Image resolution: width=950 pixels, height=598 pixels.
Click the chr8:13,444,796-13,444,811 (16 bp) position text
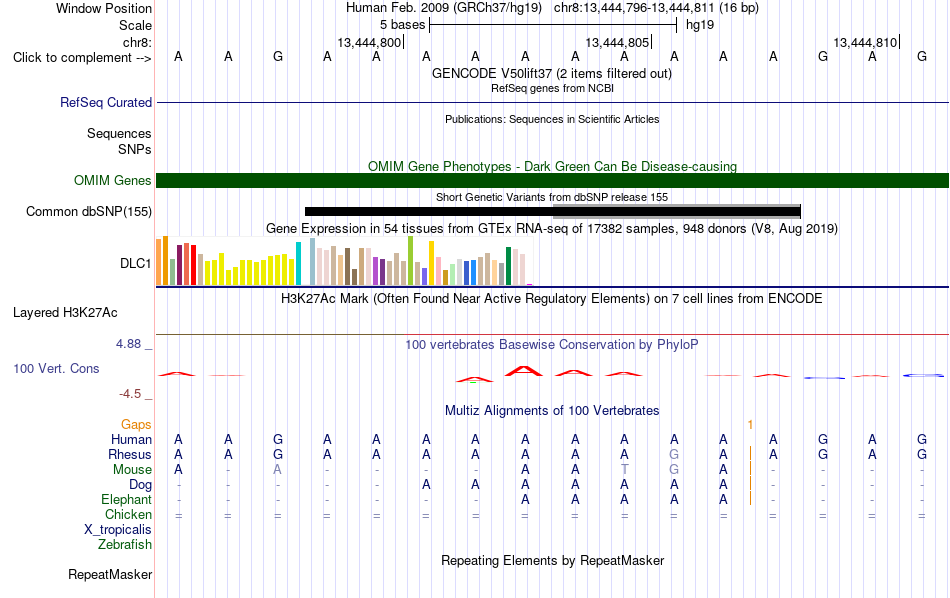pyautogui.click(x=656, y=8)
